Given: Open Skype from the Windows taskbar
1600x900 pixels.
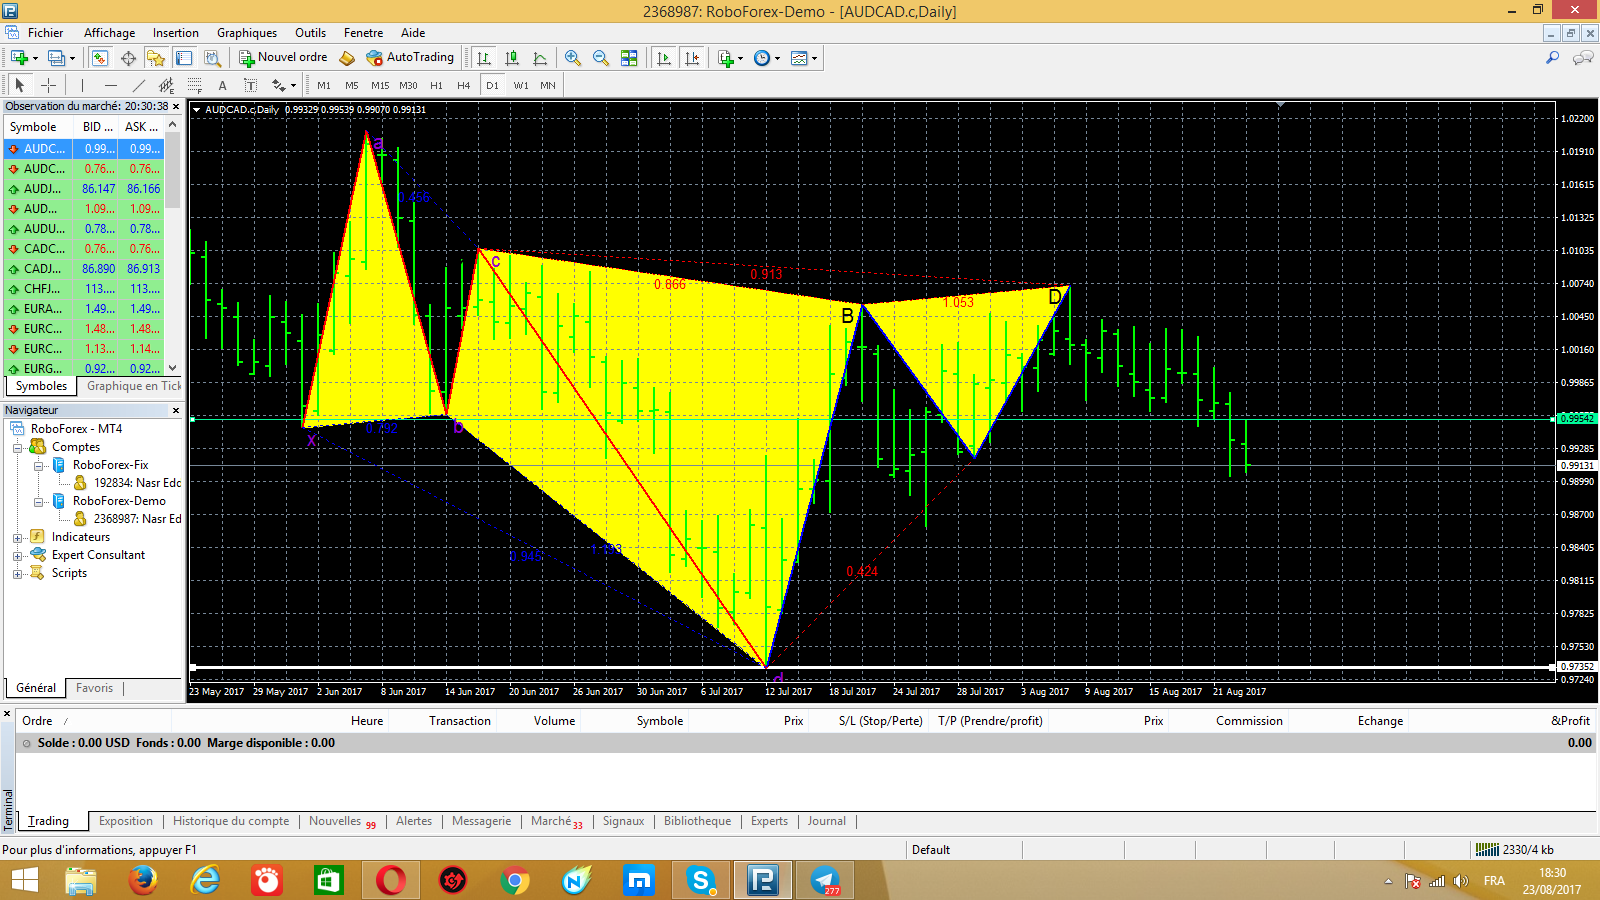Looking at the screenshot, I should tap(701, 881).
